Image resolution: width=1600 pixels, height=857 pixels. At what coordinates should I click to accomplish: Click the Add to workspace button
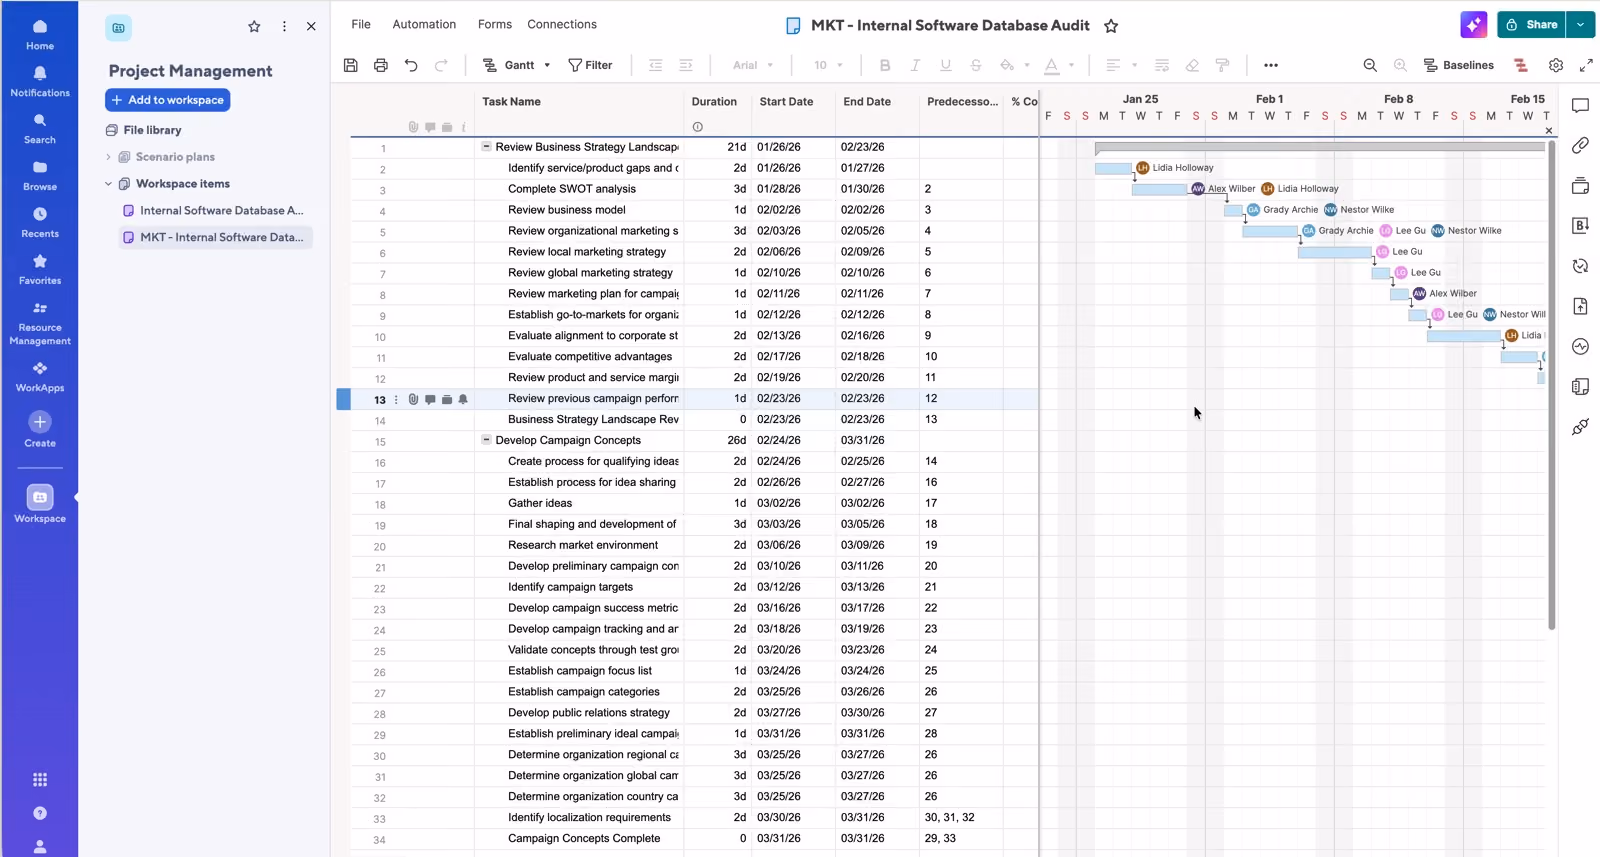(x=168, y=100)
